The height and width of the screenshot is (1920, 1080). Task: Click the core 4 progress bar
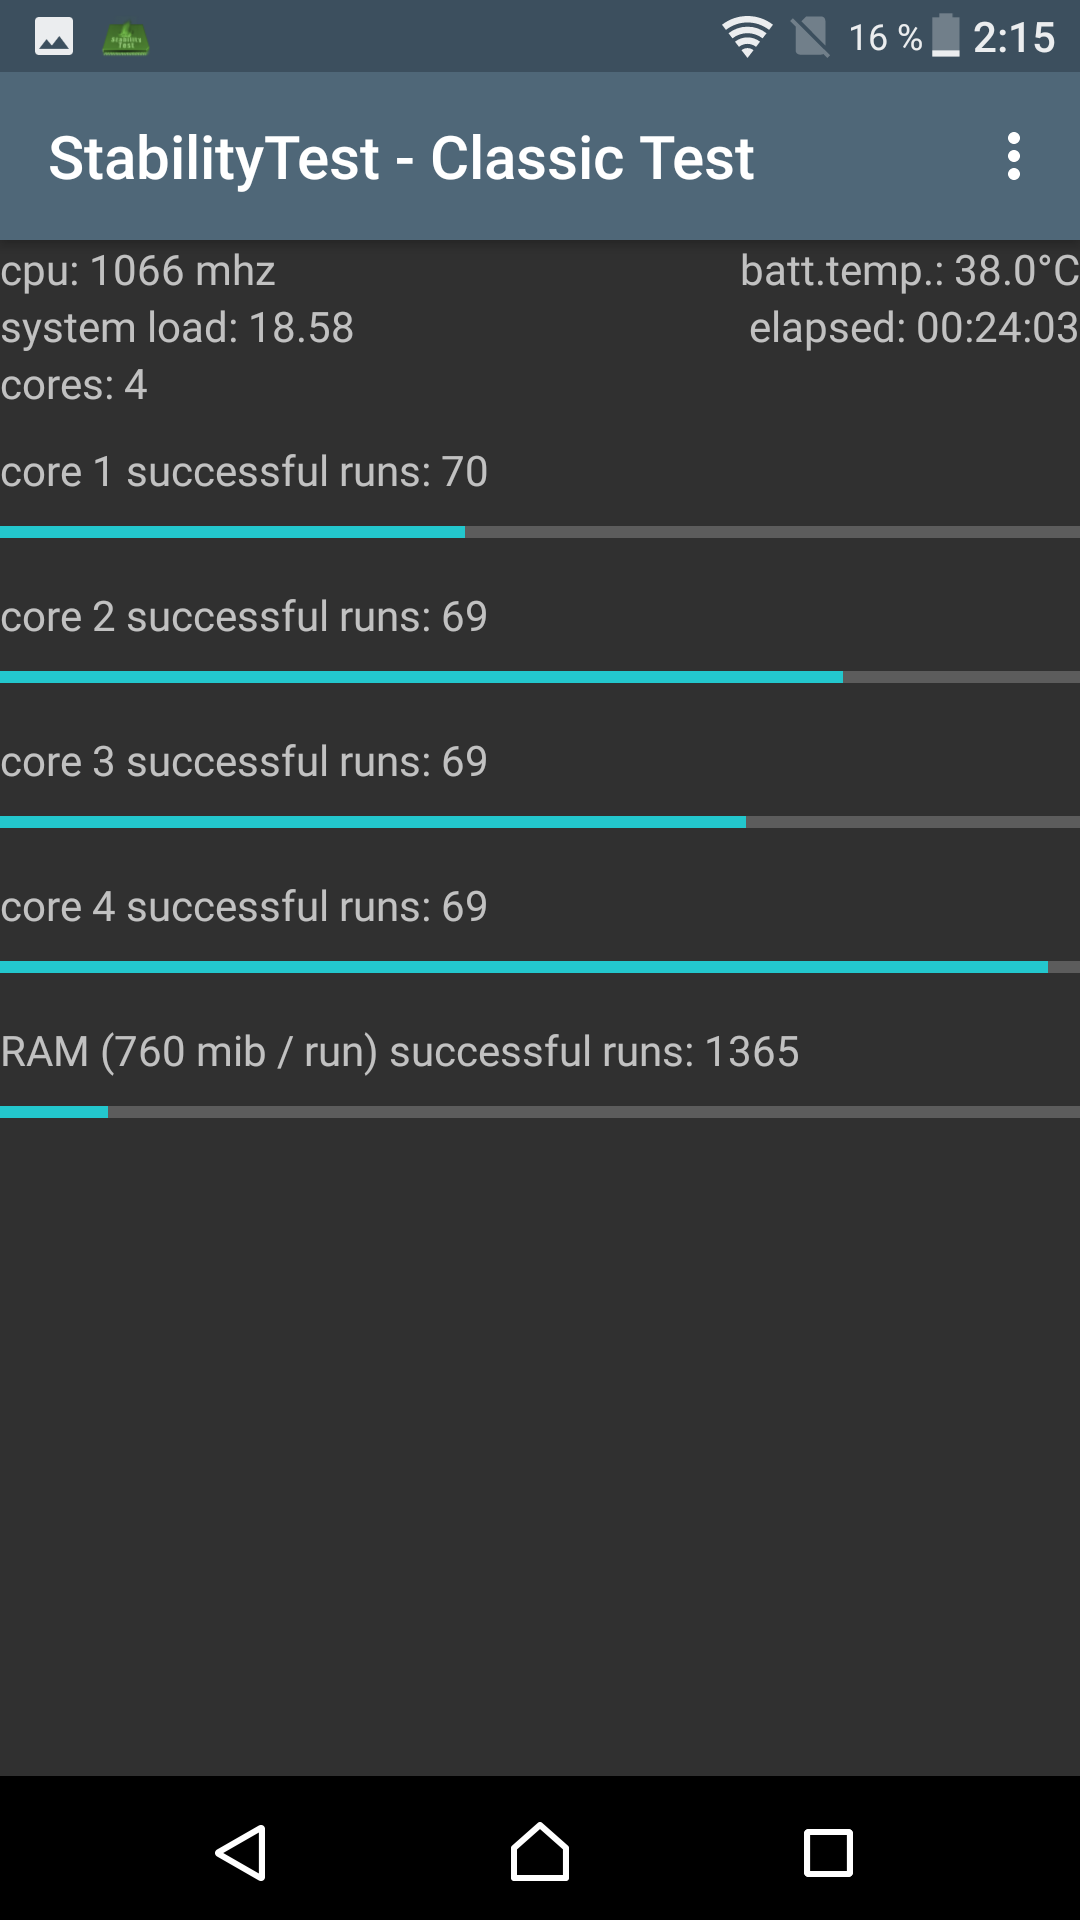[x=540, y=967]
